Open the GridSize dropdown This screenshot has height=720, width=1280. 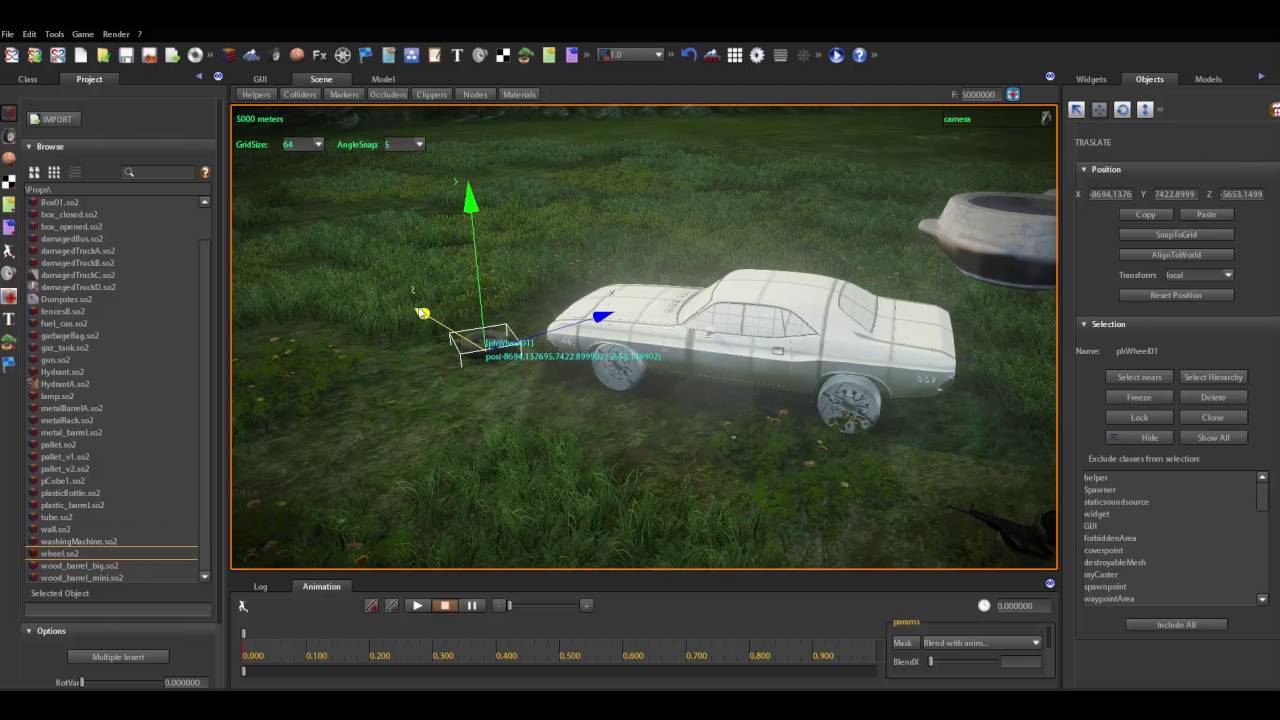pyautogui.click(x=303, y=144)
